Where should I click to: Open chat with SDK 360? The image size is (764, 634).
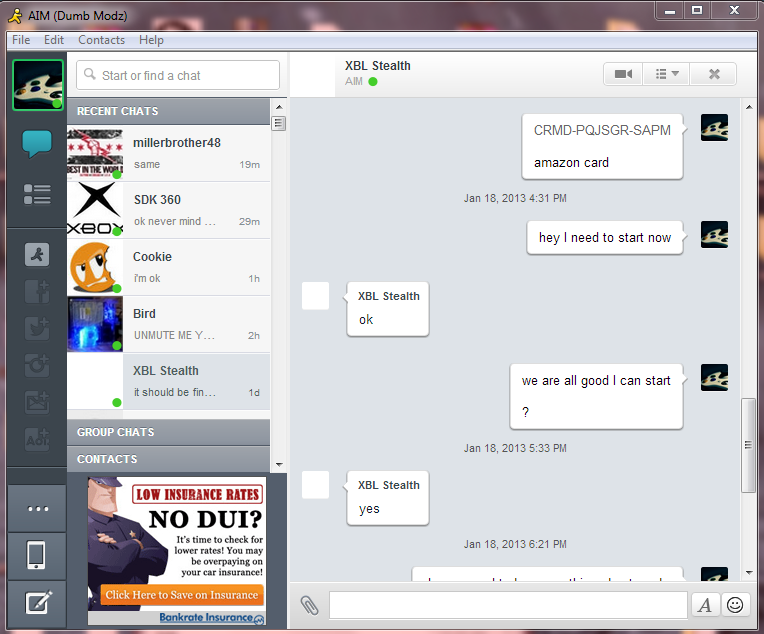coord(168,210)
